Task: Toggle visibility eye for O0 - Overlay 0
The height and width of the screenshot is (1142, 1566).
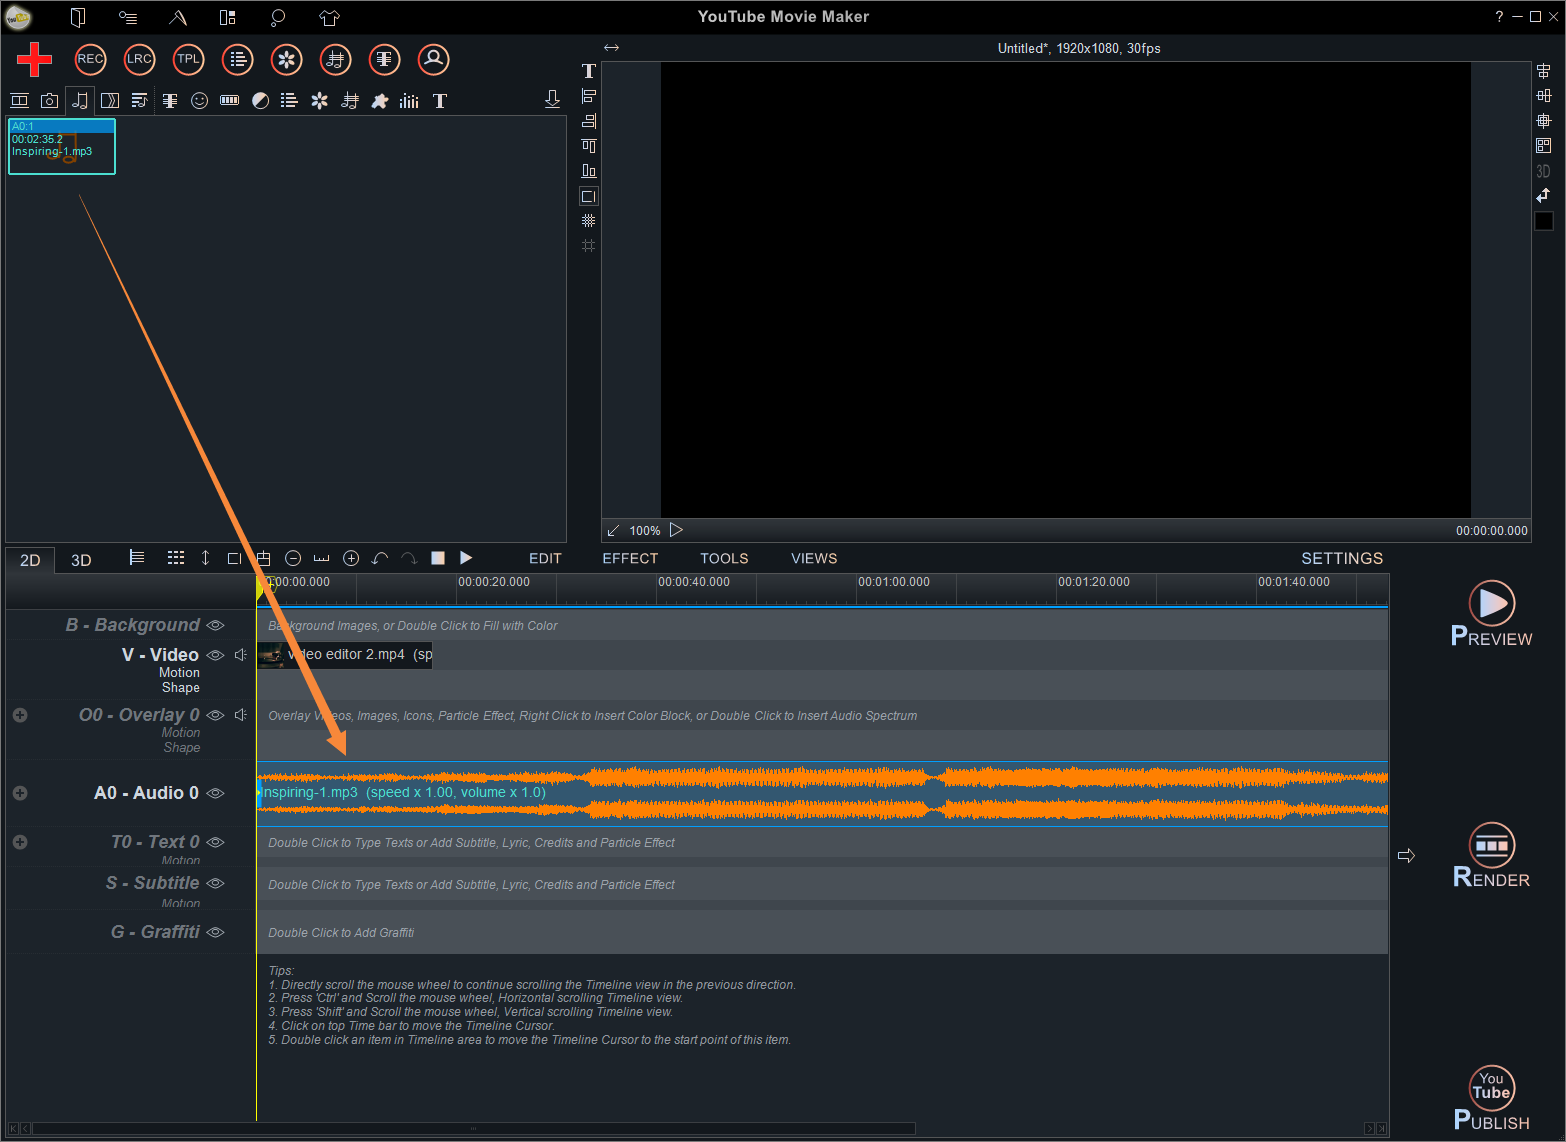Action: pyautogui.click(x=215, y=715)
